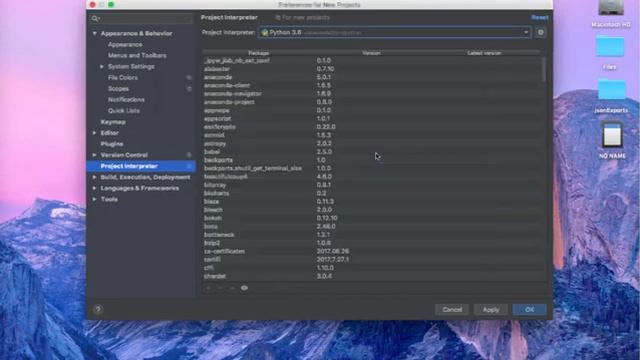640x360 pixels.
Task: Select the backports.shutil_get_terminal_size row
Action: 371,168
